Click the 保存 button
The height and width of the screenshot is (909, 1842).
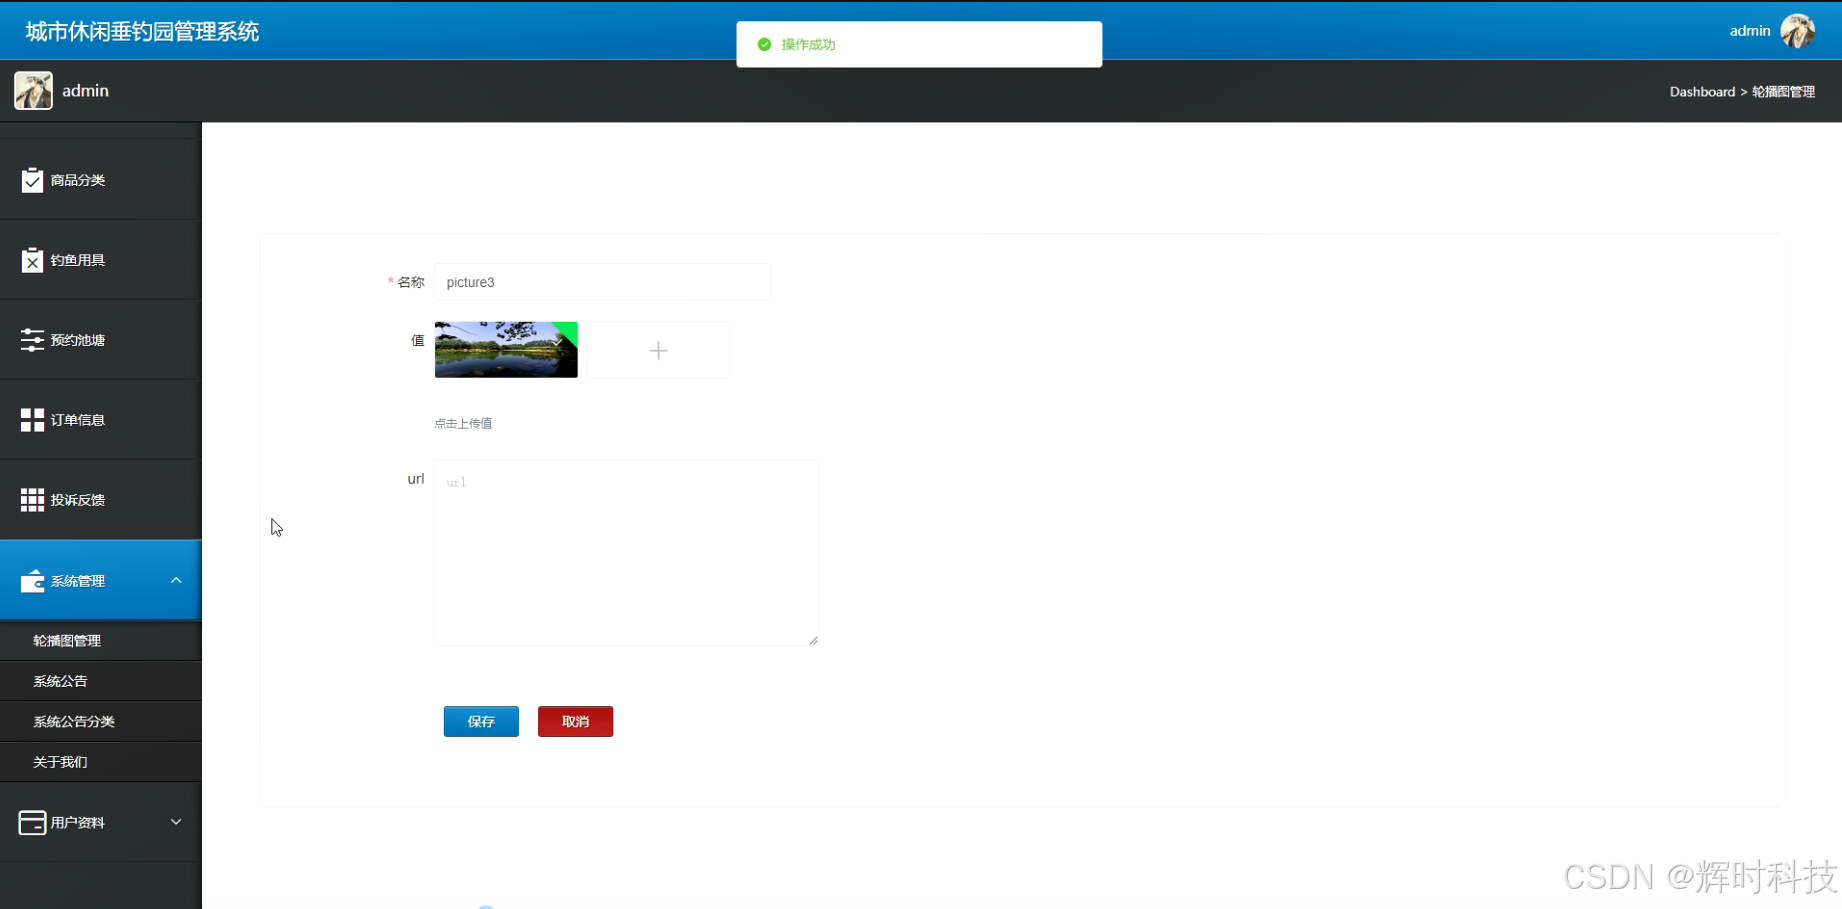[481, 721]
